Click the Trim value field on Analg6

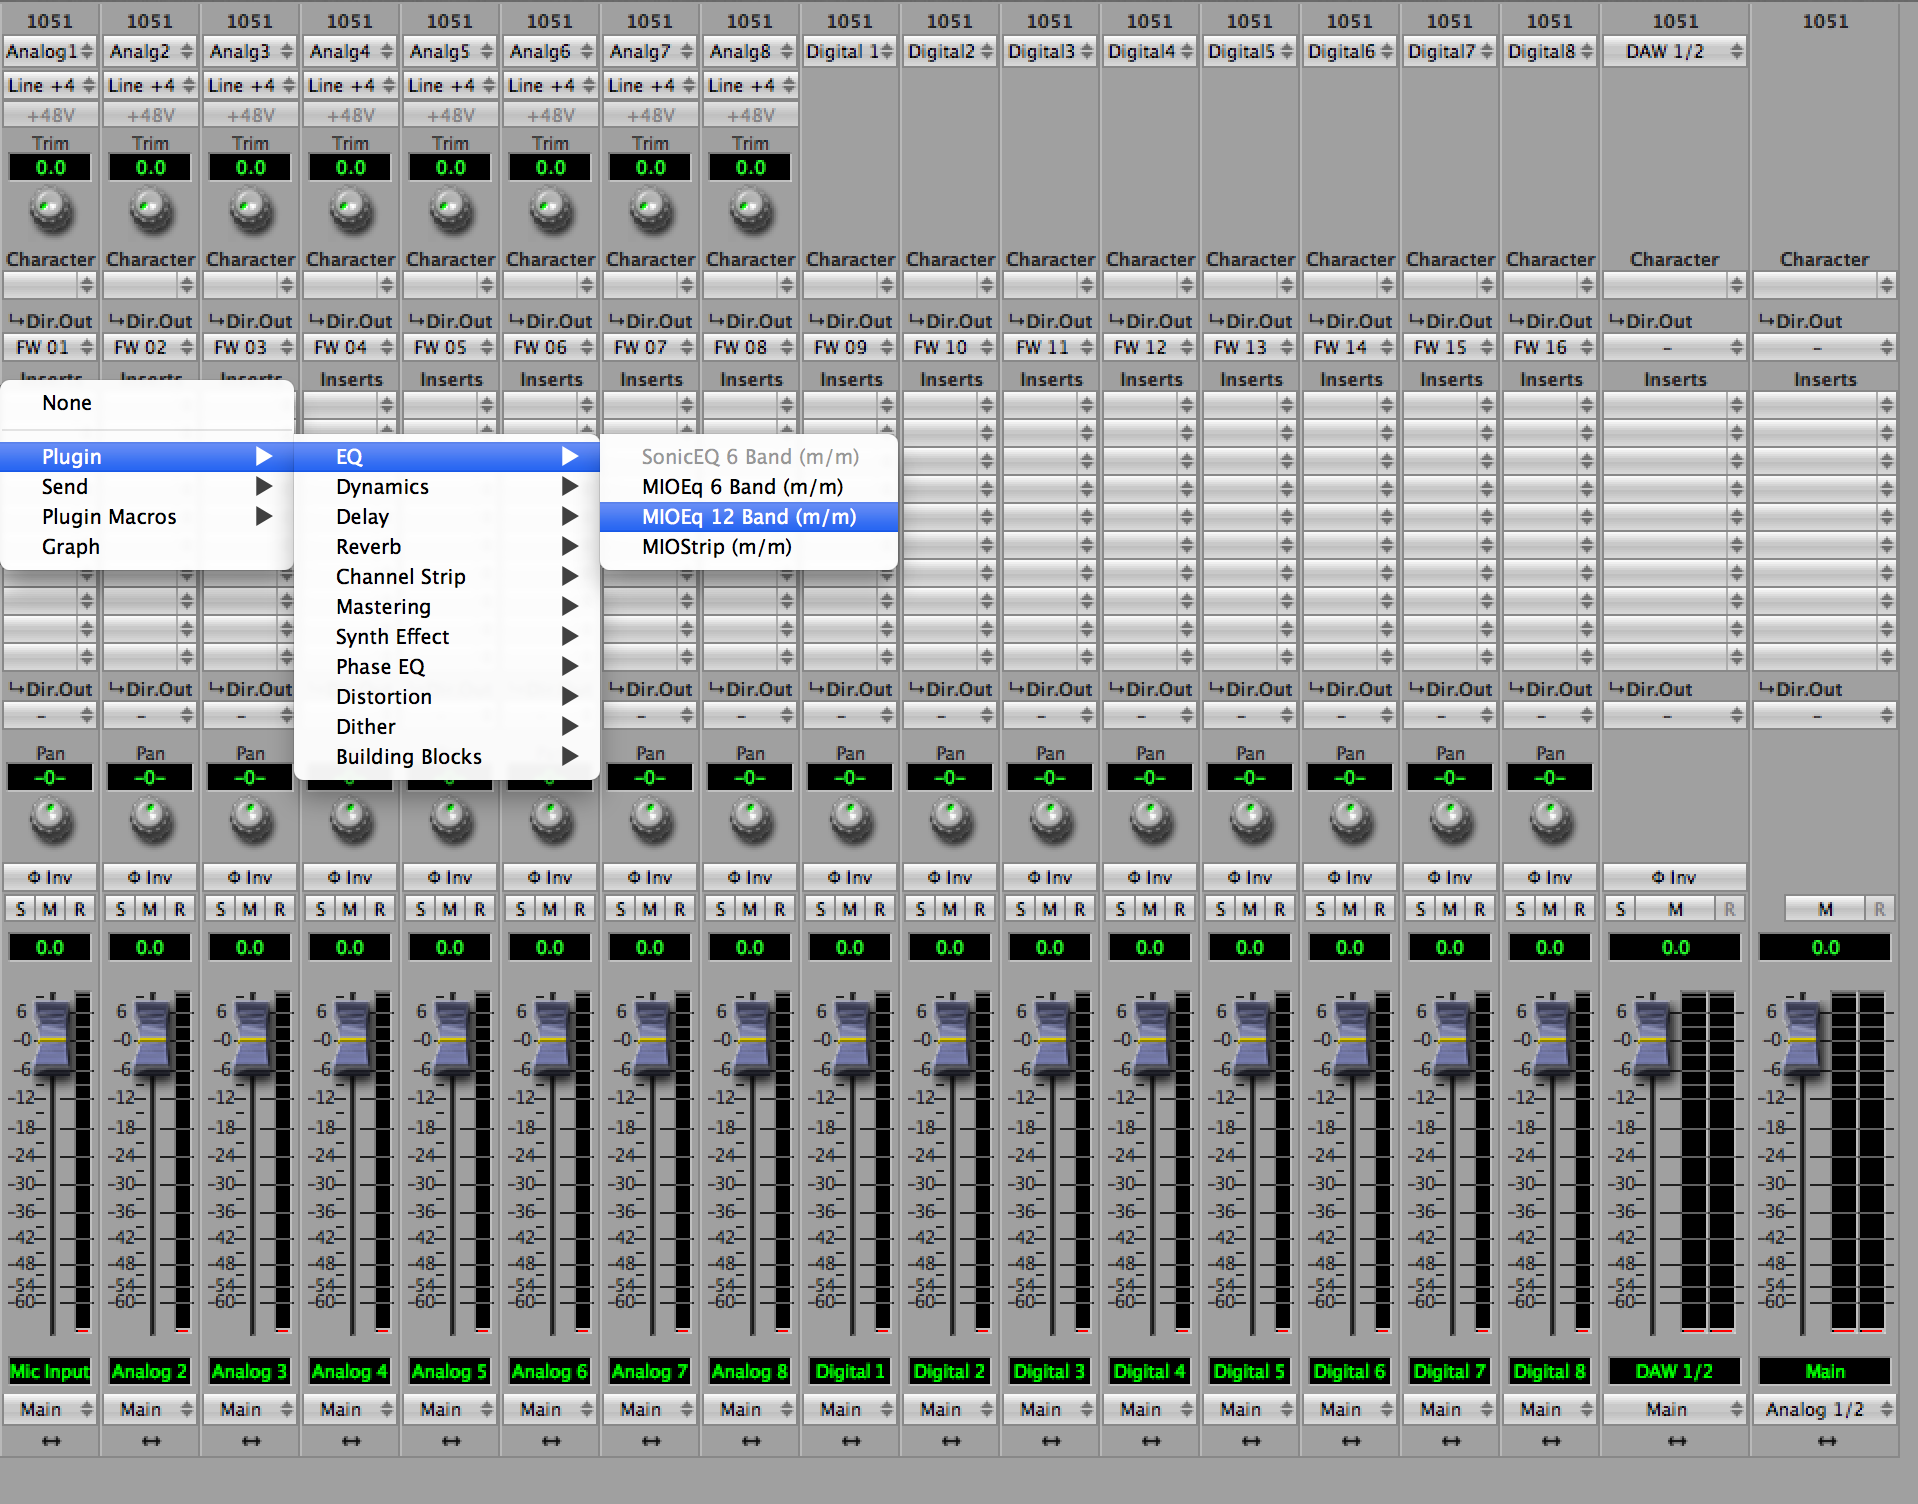[x=550, y=167]
